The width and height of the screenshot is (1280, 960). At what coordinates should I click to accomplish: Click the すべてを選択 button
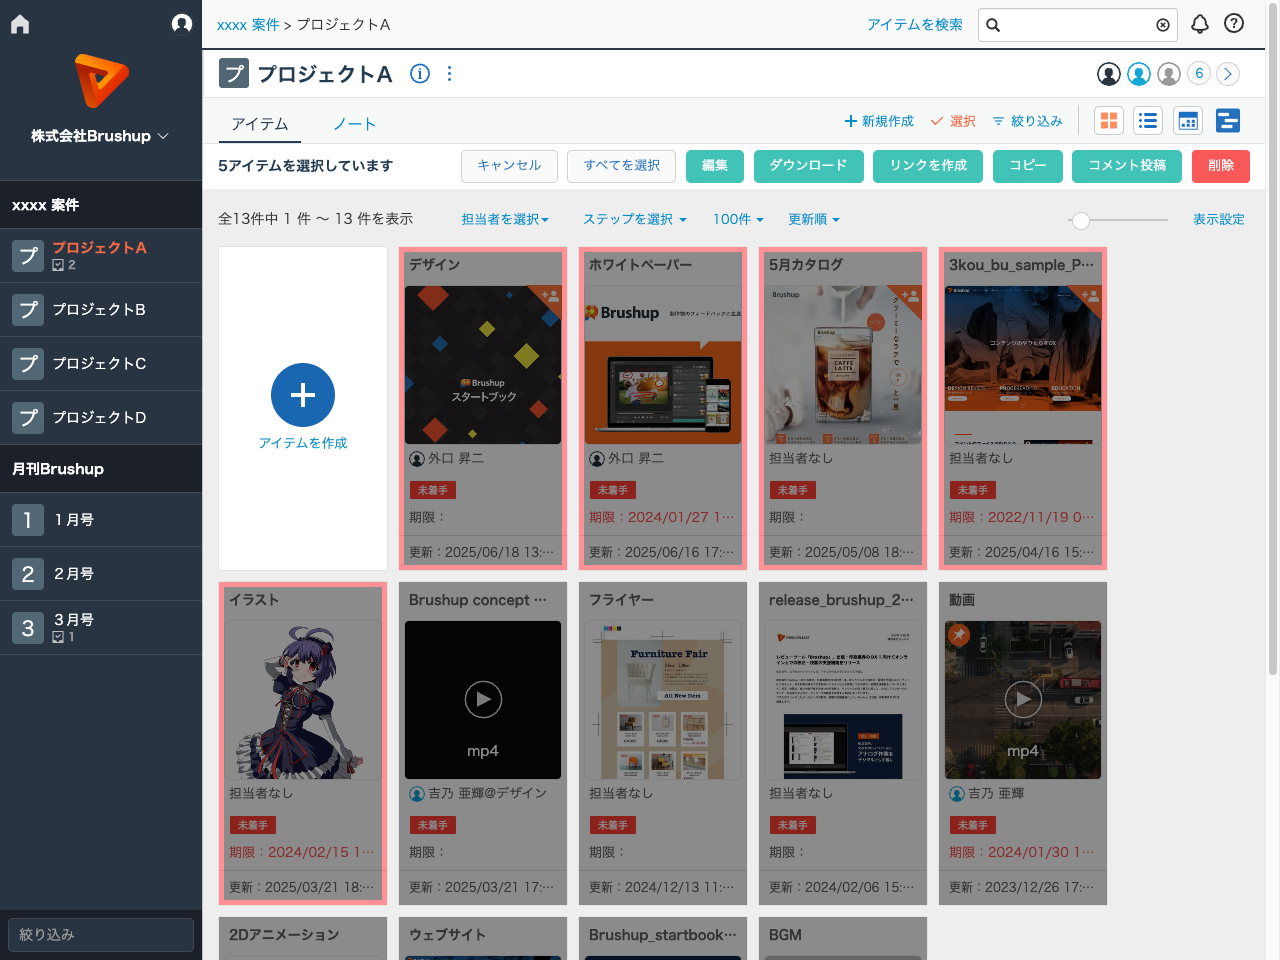(x=621, y=166)
